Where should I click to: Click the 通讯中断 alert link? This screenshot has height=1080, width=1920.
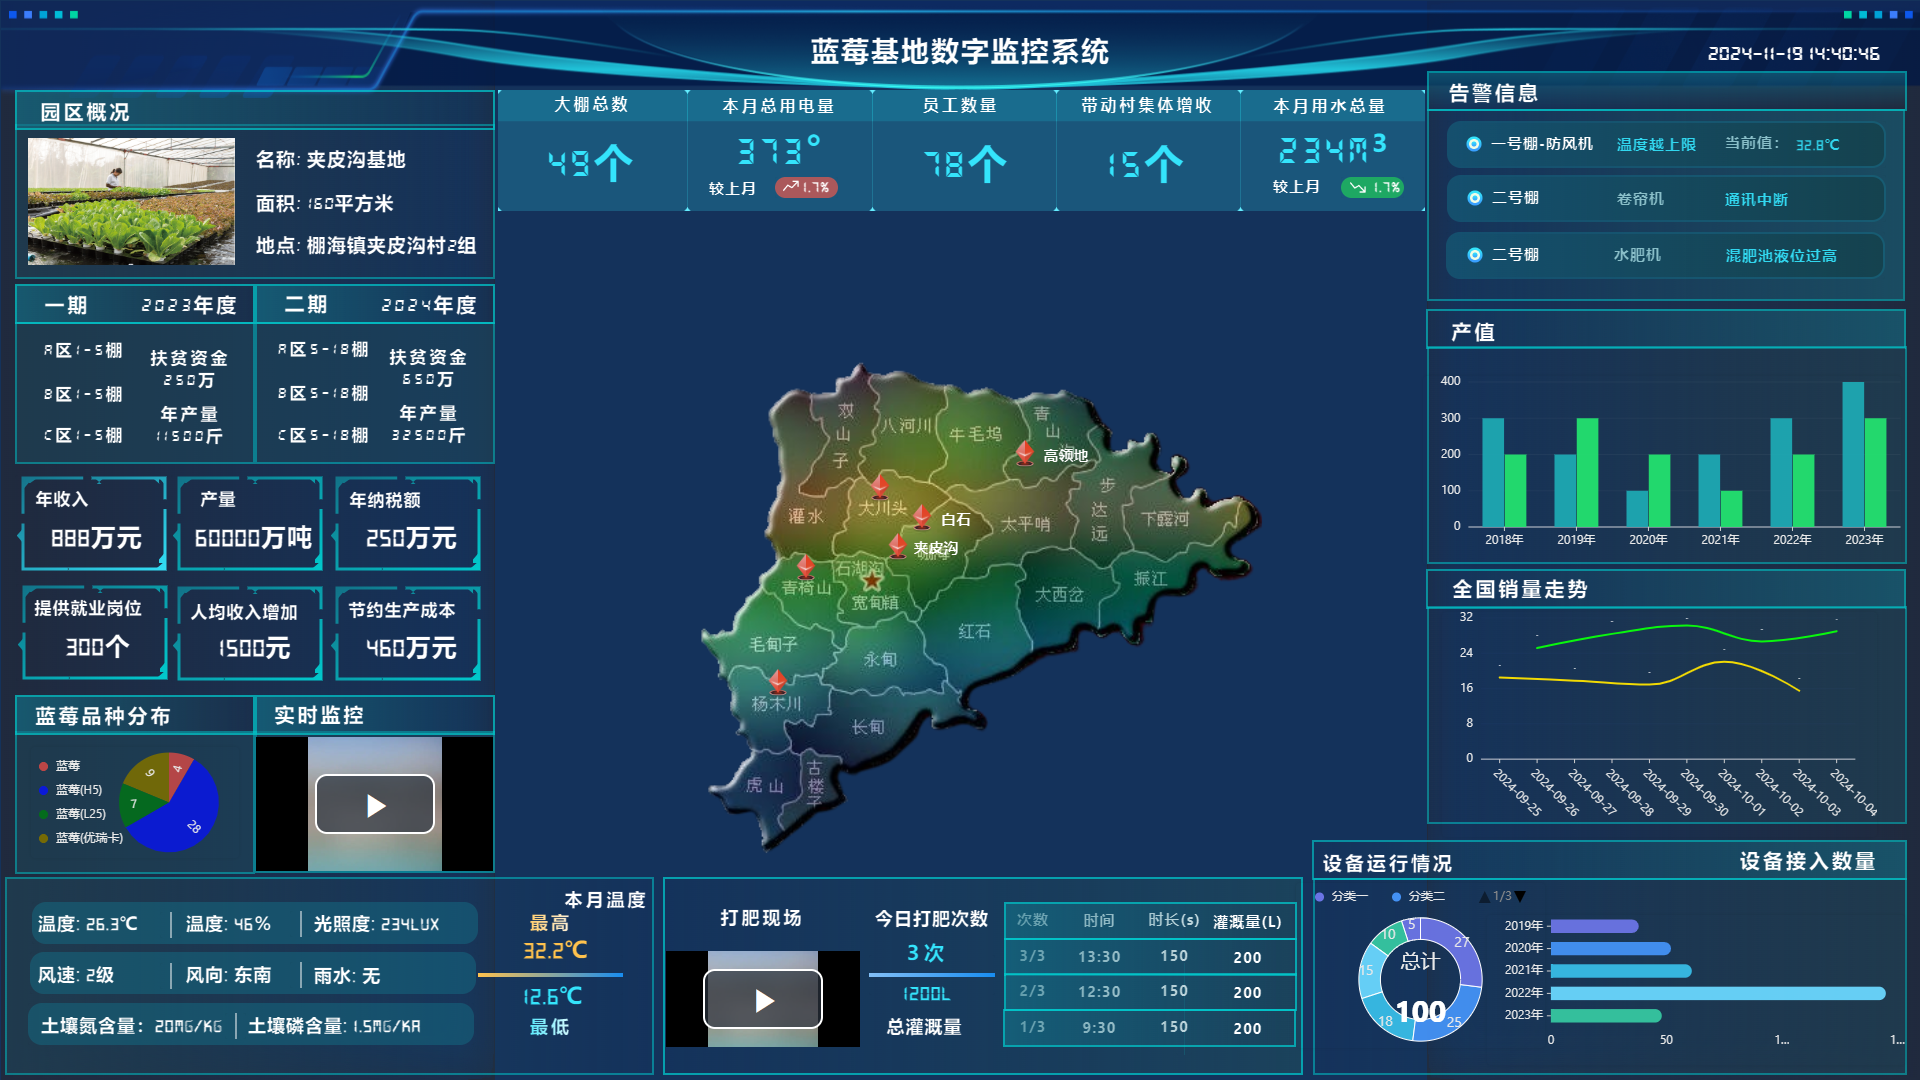[x=1756, y=199]
